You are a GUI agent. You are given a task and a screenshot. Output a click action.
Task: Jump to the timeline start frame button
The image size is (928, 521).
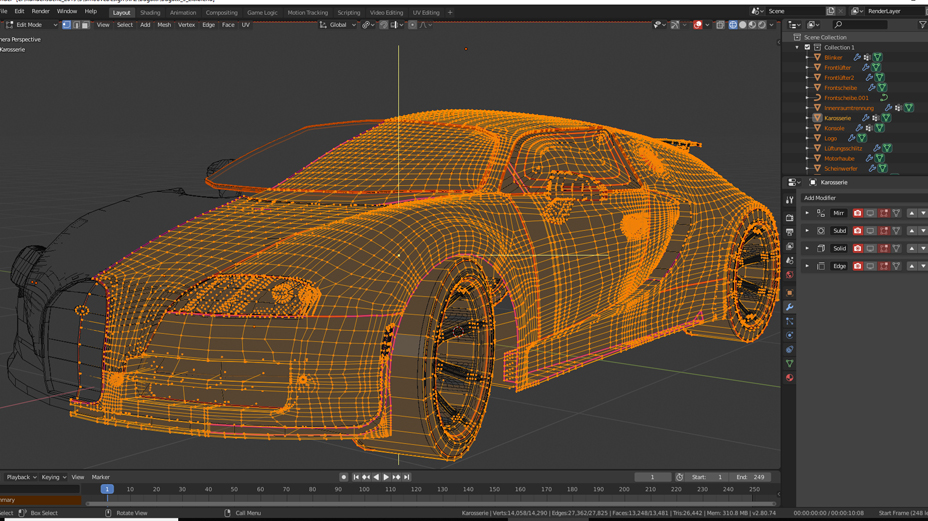point(356,477)
